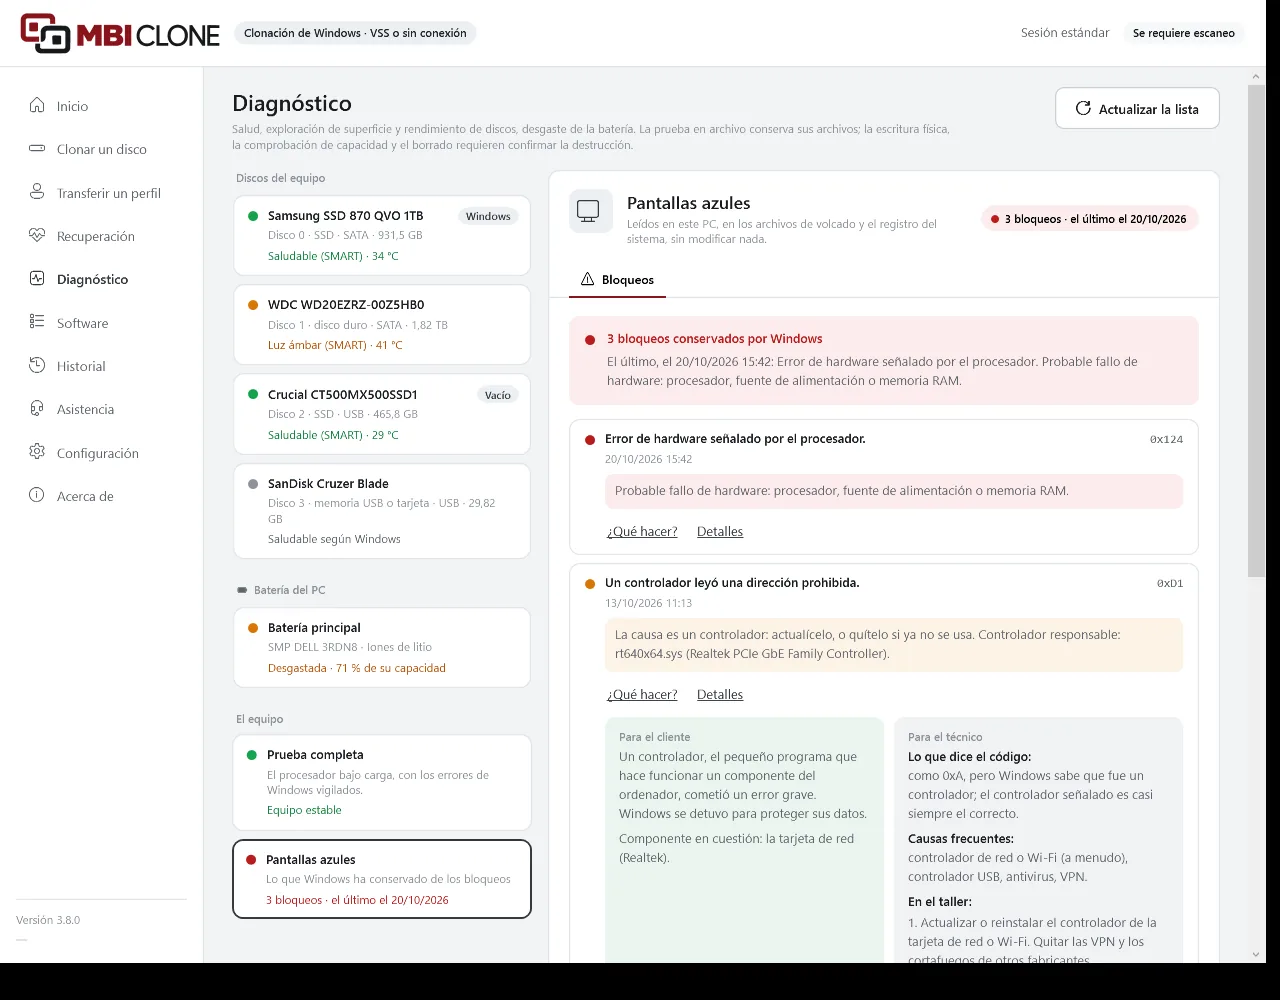
Task: Collapse Detalles for error 0xD1
Action: pos(720,695)
